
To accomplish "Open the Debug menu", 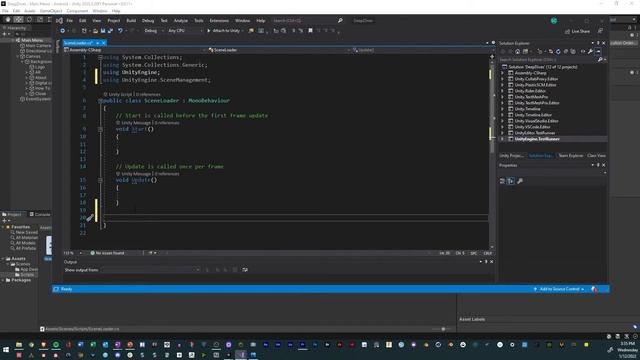I will (148, 20).
